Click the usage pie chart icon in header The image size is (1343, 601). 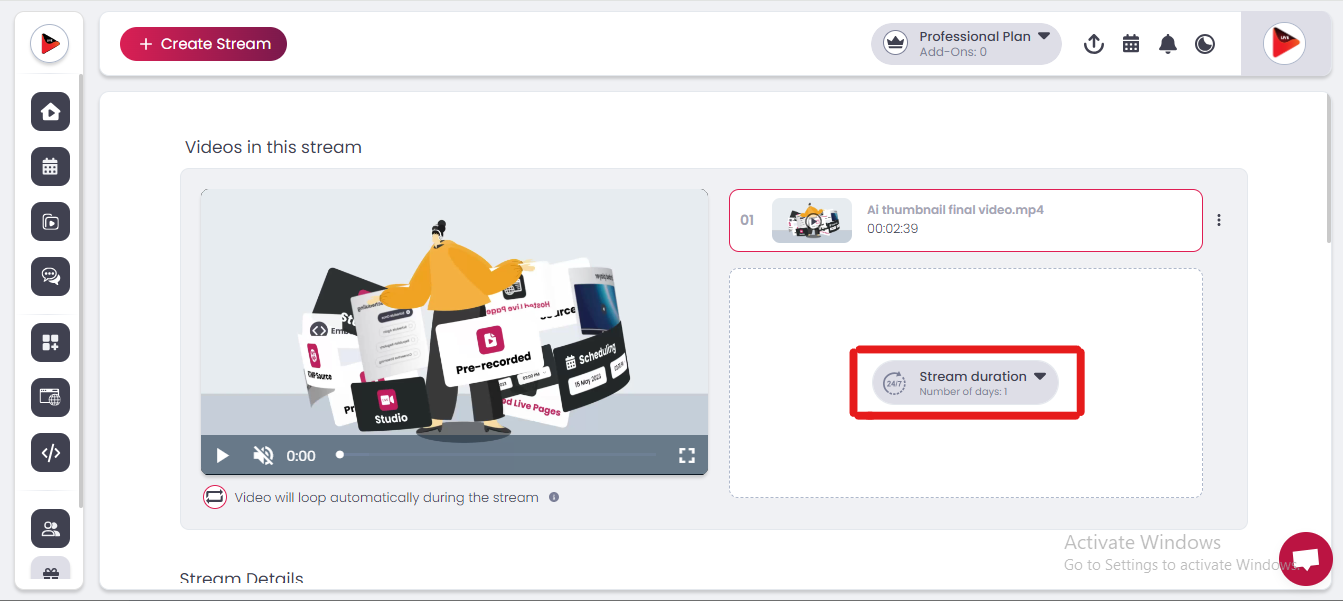pos(1205,44)
